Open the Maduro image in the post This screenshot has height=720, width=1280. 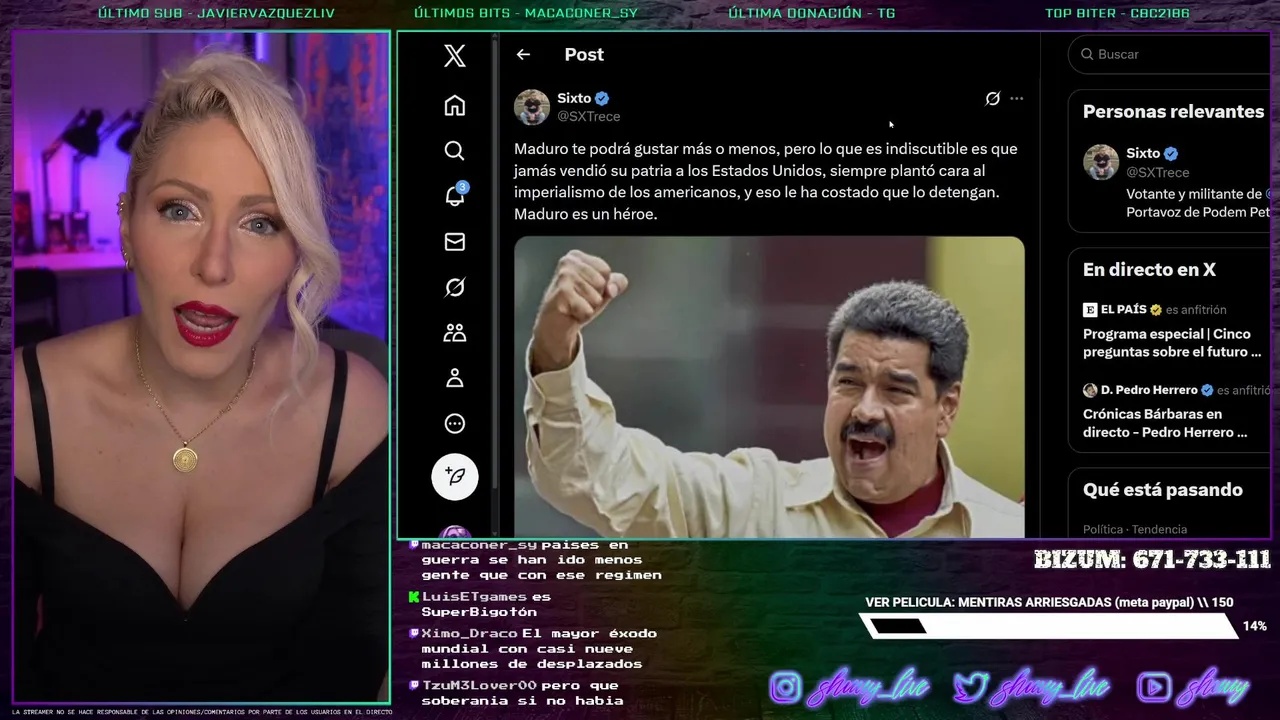click(x=769, y=387)
